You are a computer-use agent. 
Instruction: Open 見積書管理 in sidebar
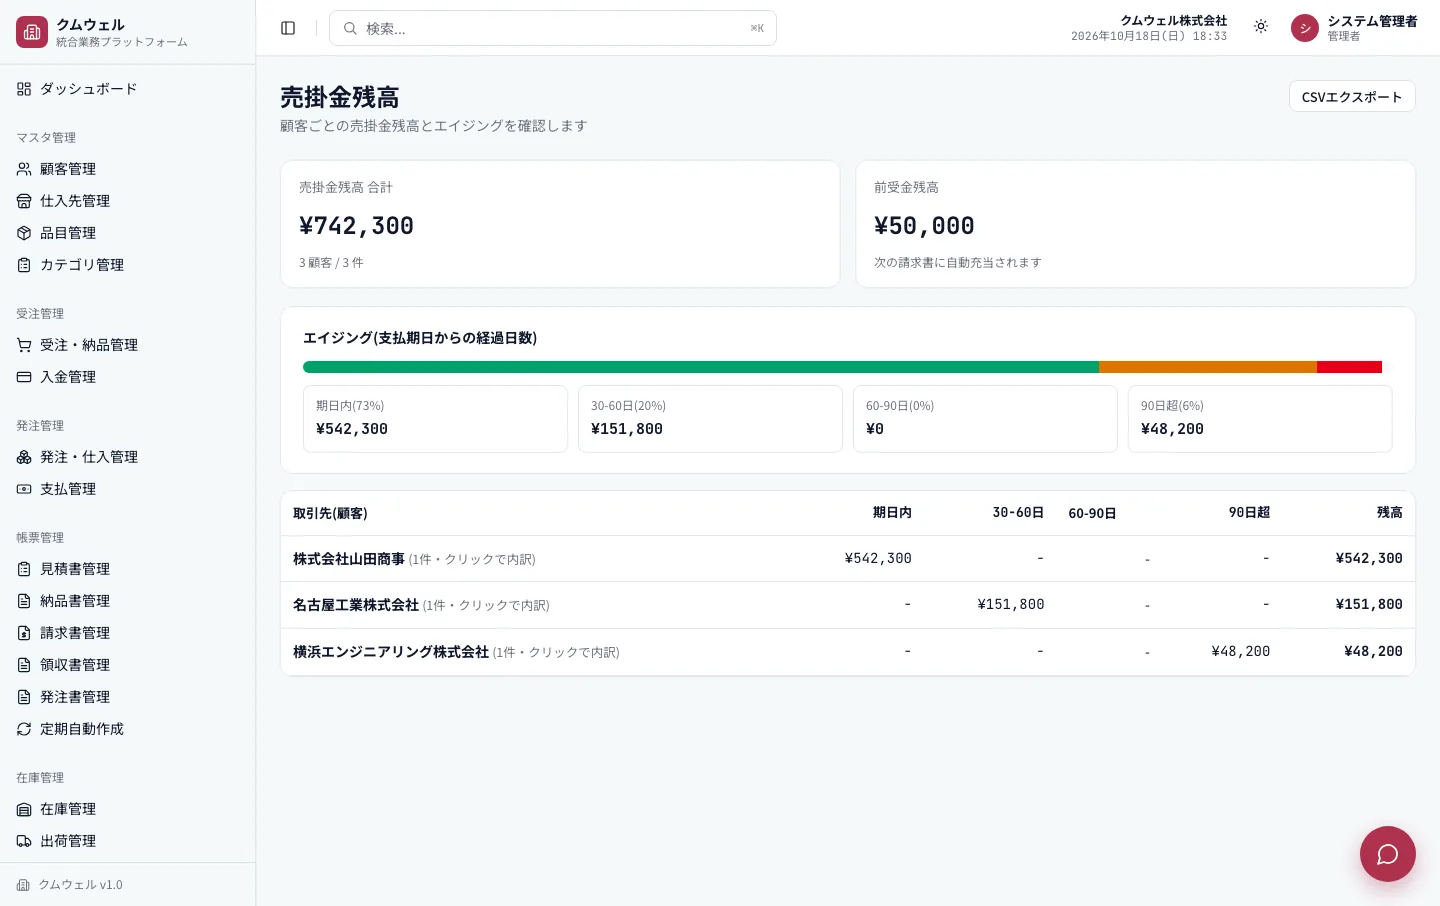[x=128, y=569]
